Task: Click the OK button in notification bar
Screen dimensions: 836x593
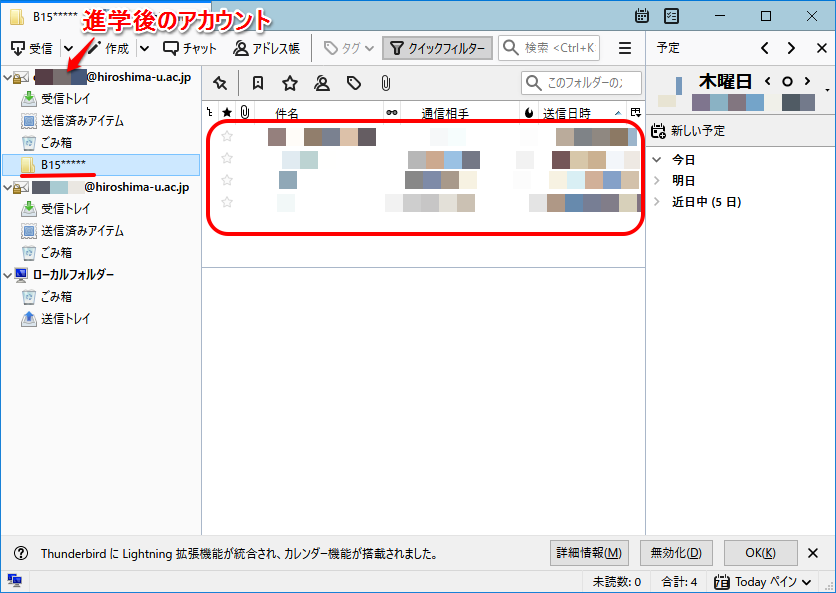Action: pyautogui.click(x=761, y=553)
